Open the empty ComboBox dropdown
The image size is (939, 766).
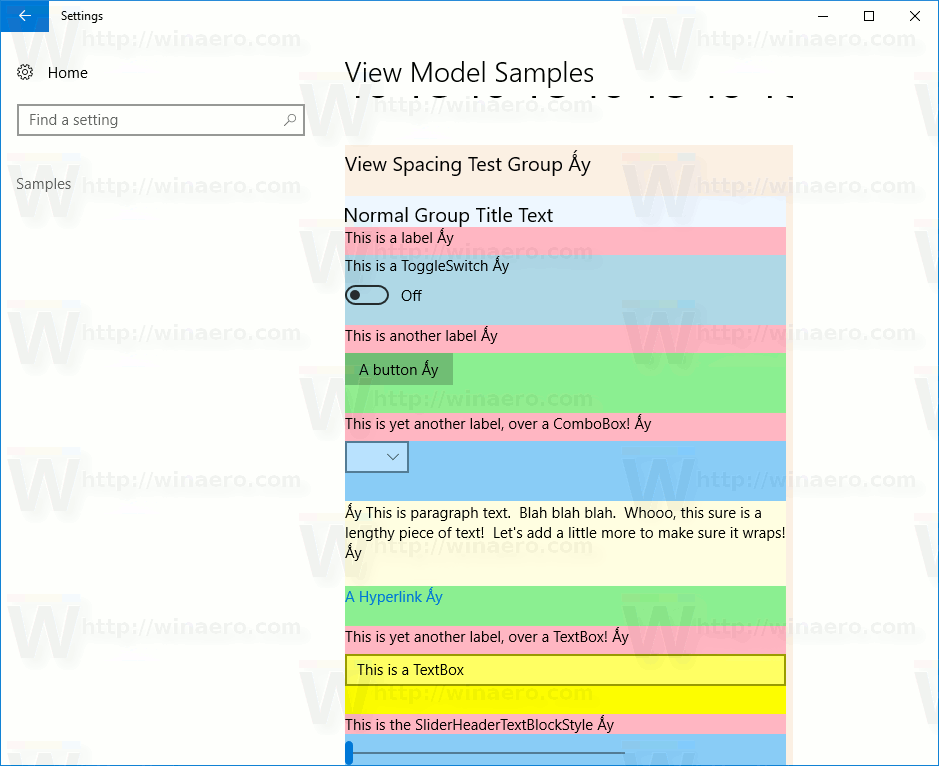[x=377, y=457]
